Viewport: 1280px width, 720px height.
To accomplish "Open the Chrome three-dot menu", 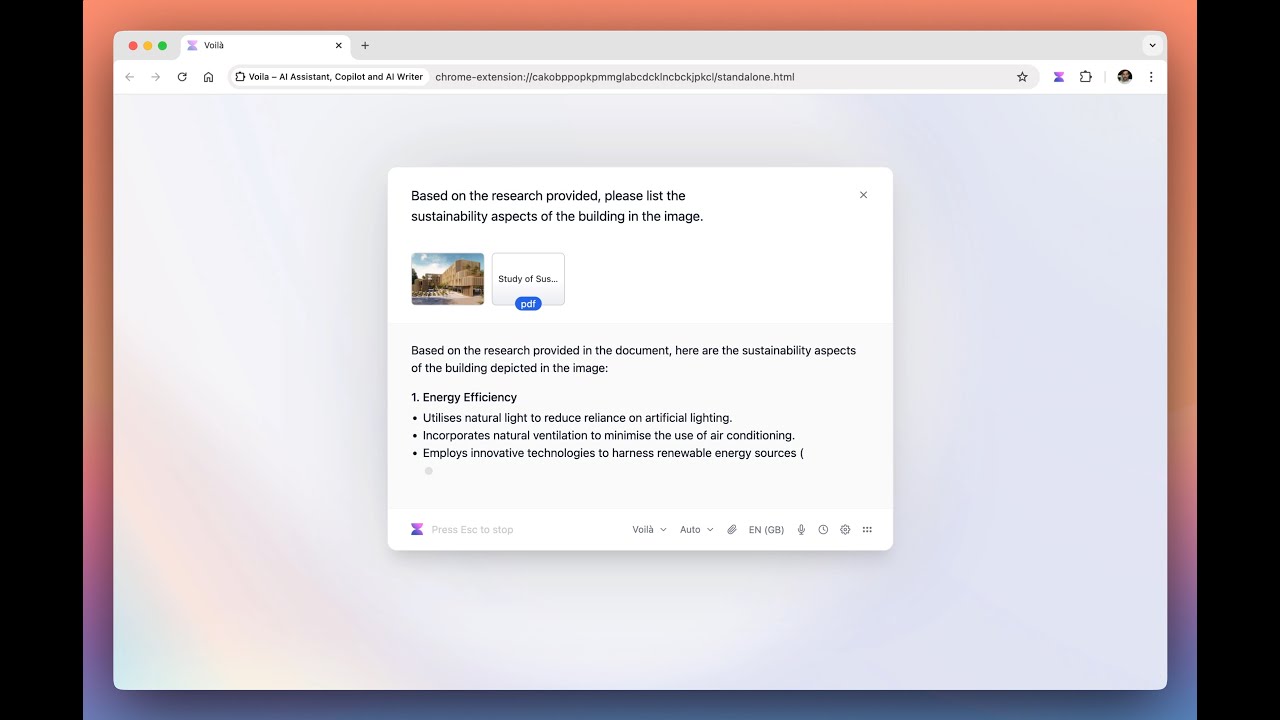I will pyautogui.click(x=1151, y=76).
